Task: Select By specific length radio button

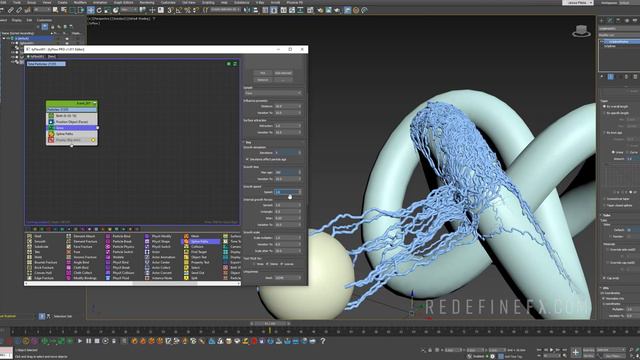Action: click(x=605, y=113)
